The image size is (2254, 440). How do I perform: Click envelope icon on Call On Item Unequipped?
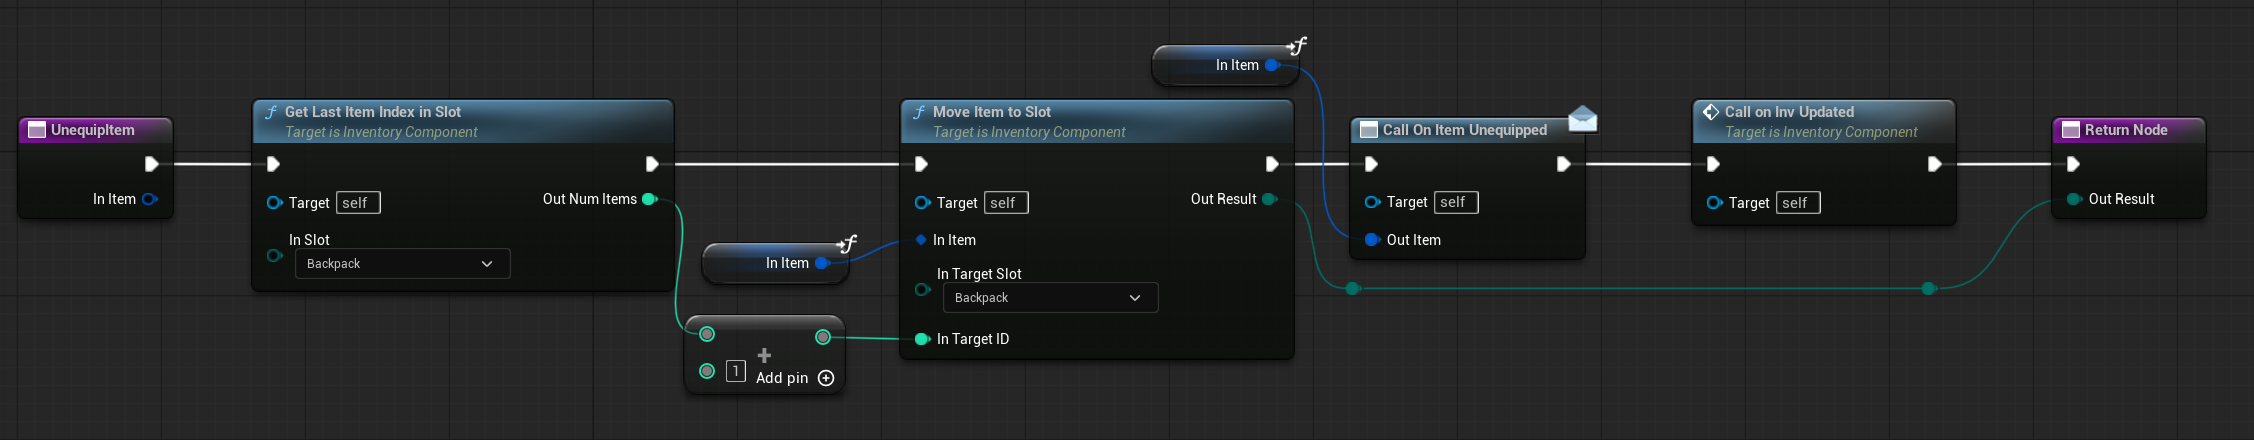pyautogui.click(x=1582, y=120)
